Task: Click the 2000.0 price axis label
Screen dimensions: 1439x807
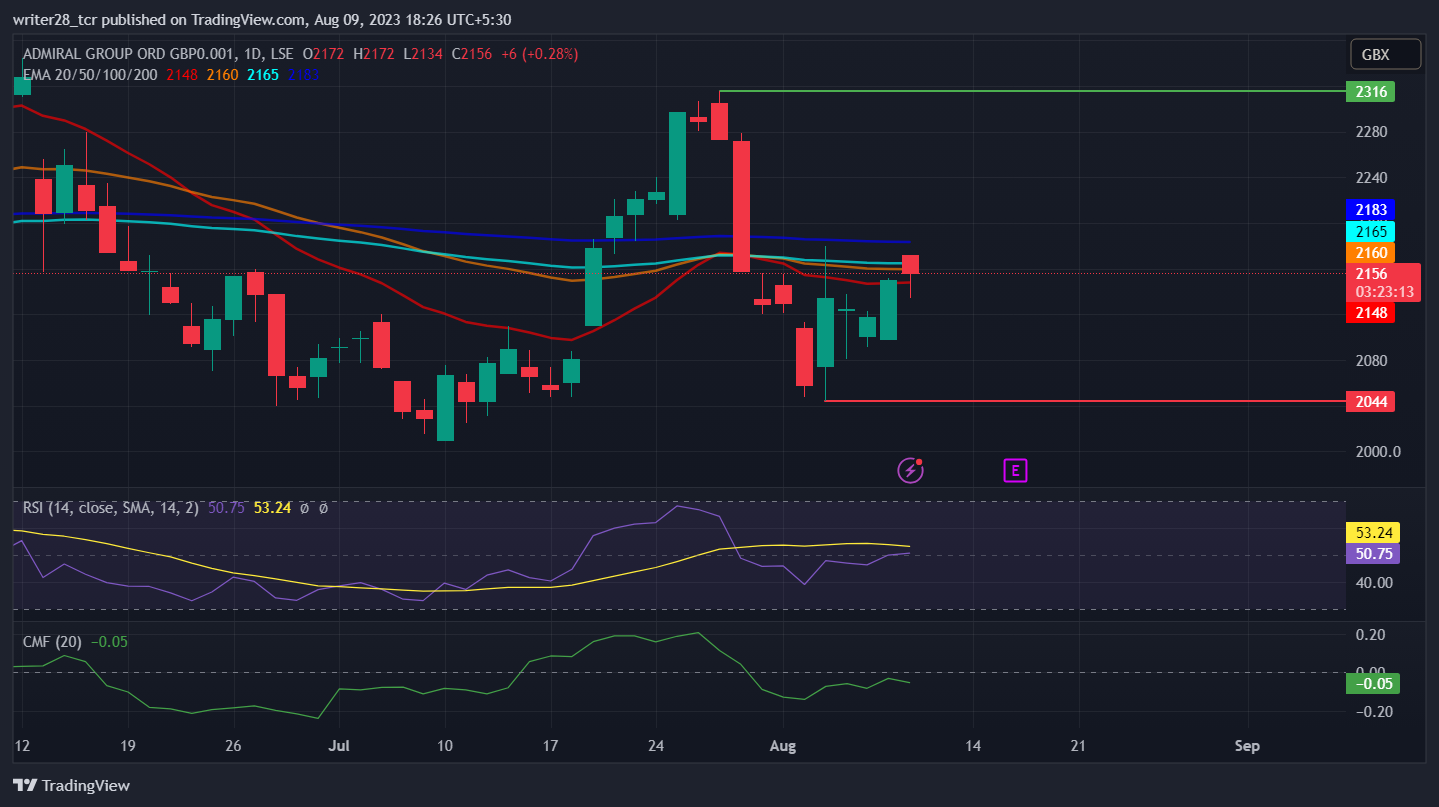Action: [x=1376, y=451]
